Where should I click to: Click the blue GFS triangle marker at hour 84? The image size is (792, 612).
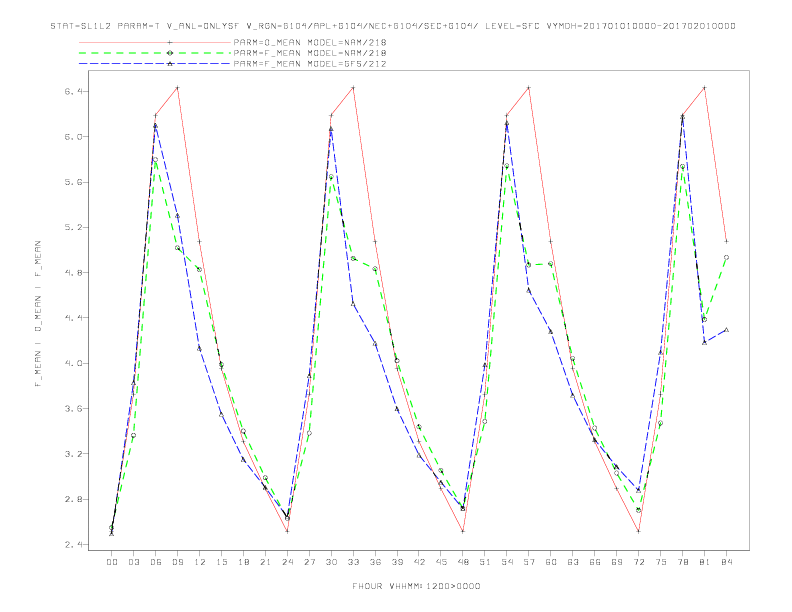(x=726, y=330)
